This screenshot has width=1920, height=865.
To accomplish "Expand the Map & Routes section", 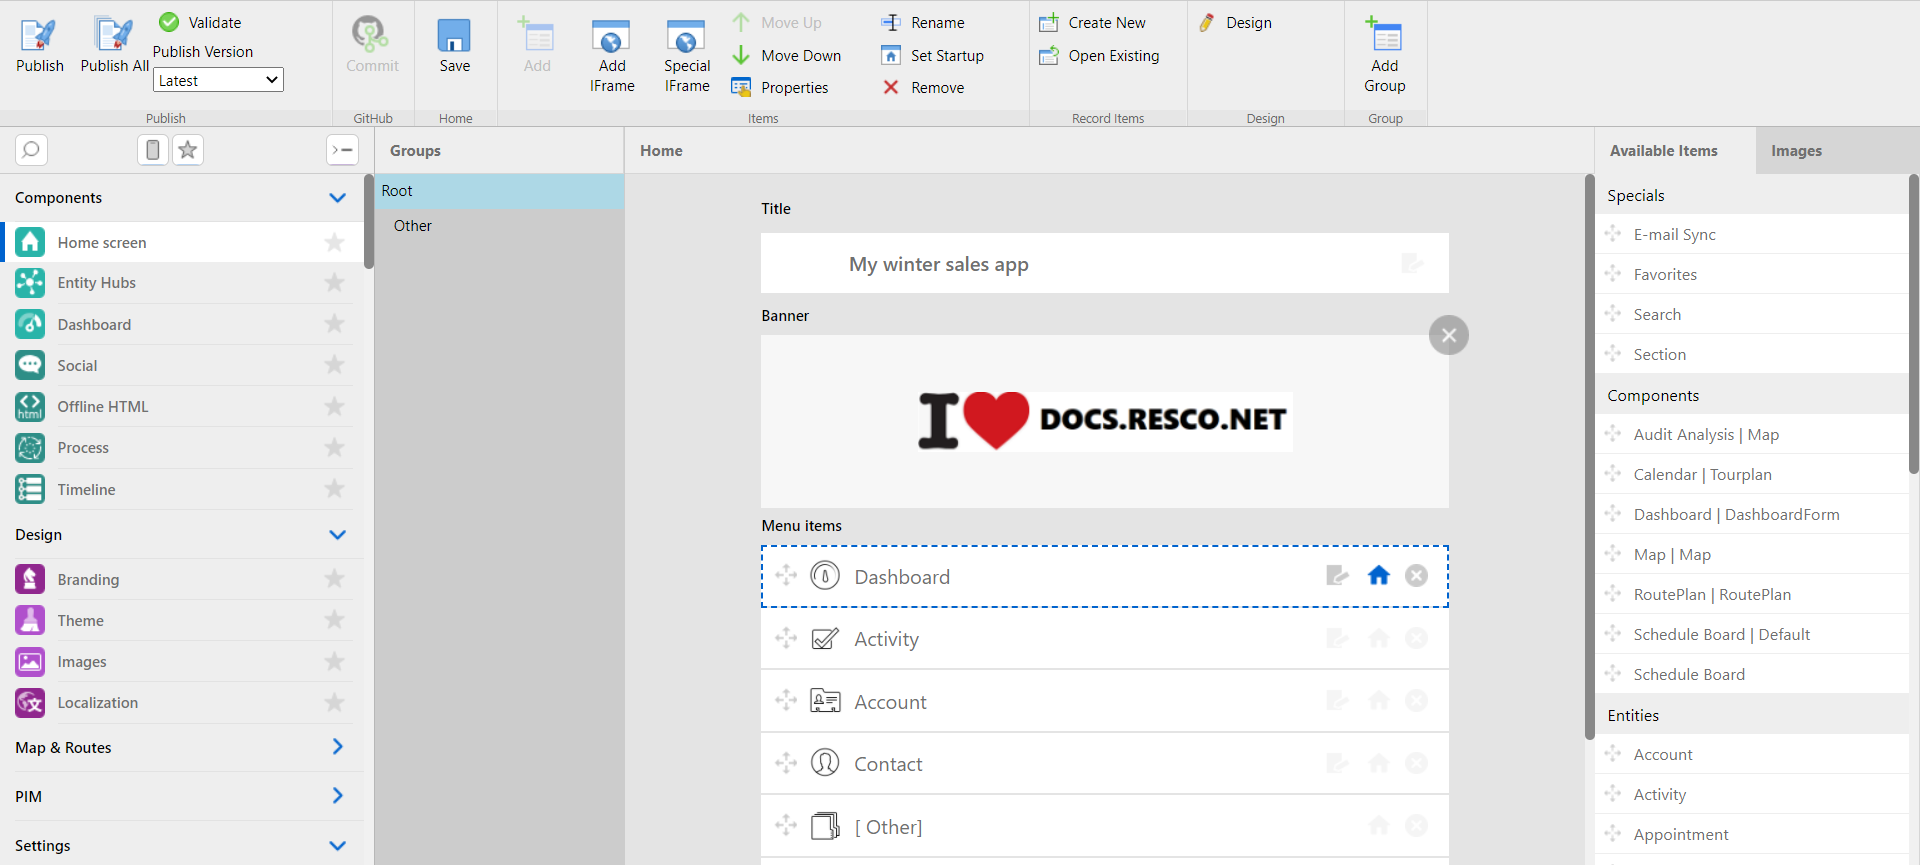I will pyautogui.click(x=337, y=747).
